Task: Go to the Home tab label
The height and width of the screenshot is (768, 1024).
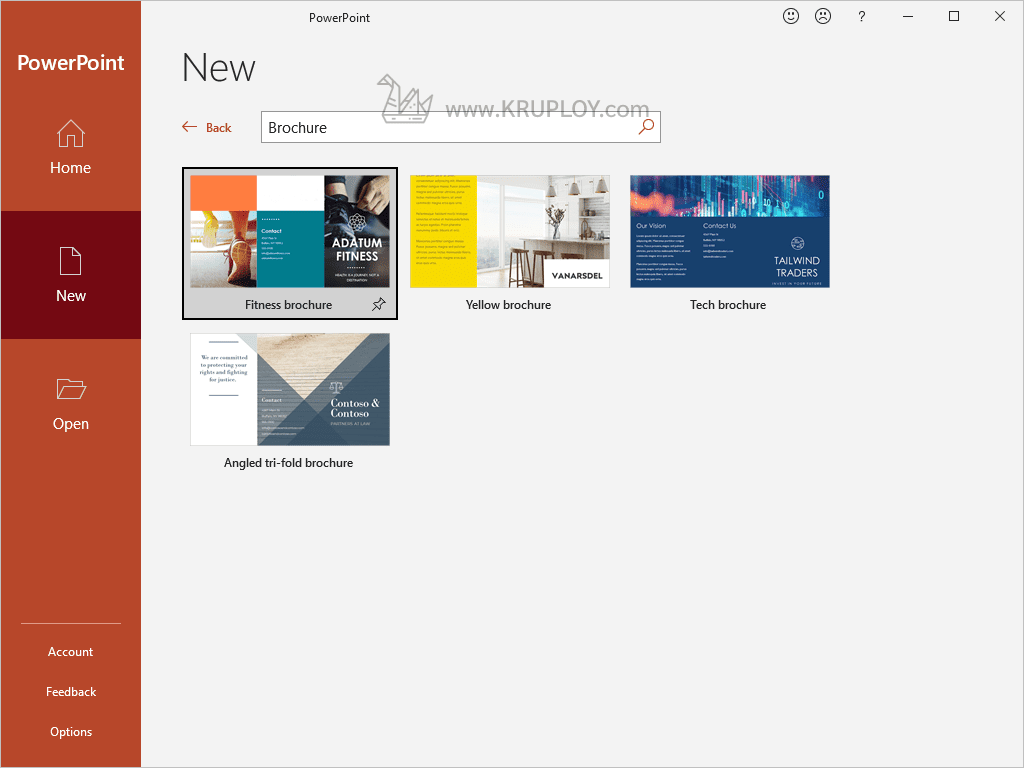Action: pos(71,168)
